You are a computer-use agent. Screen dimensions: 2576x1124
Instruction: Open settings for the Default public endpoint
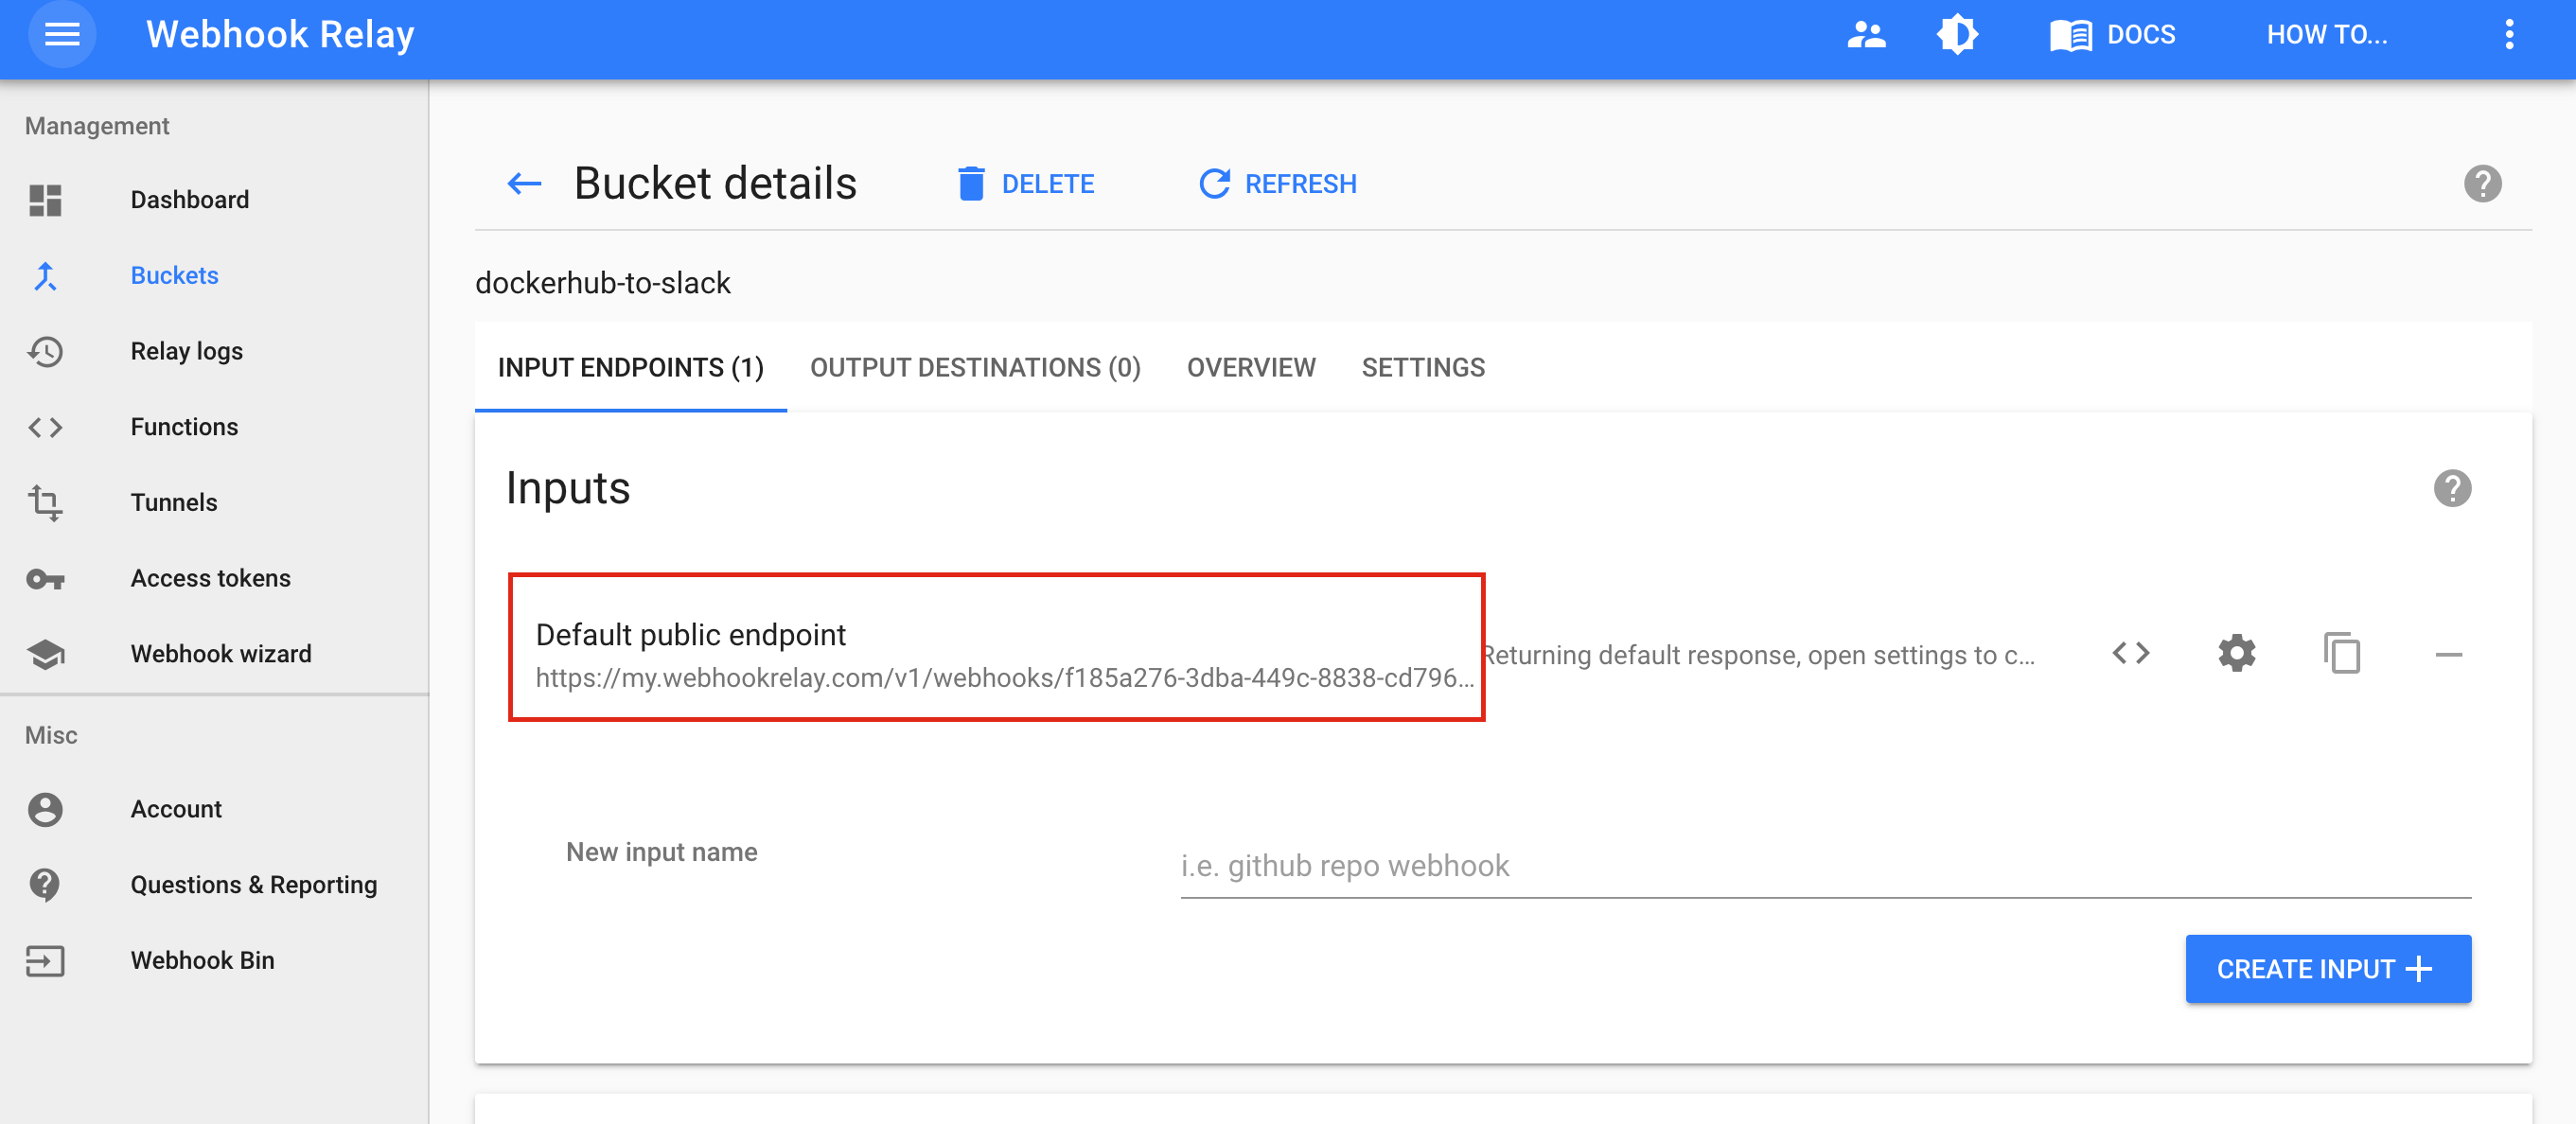[2237, 653]
